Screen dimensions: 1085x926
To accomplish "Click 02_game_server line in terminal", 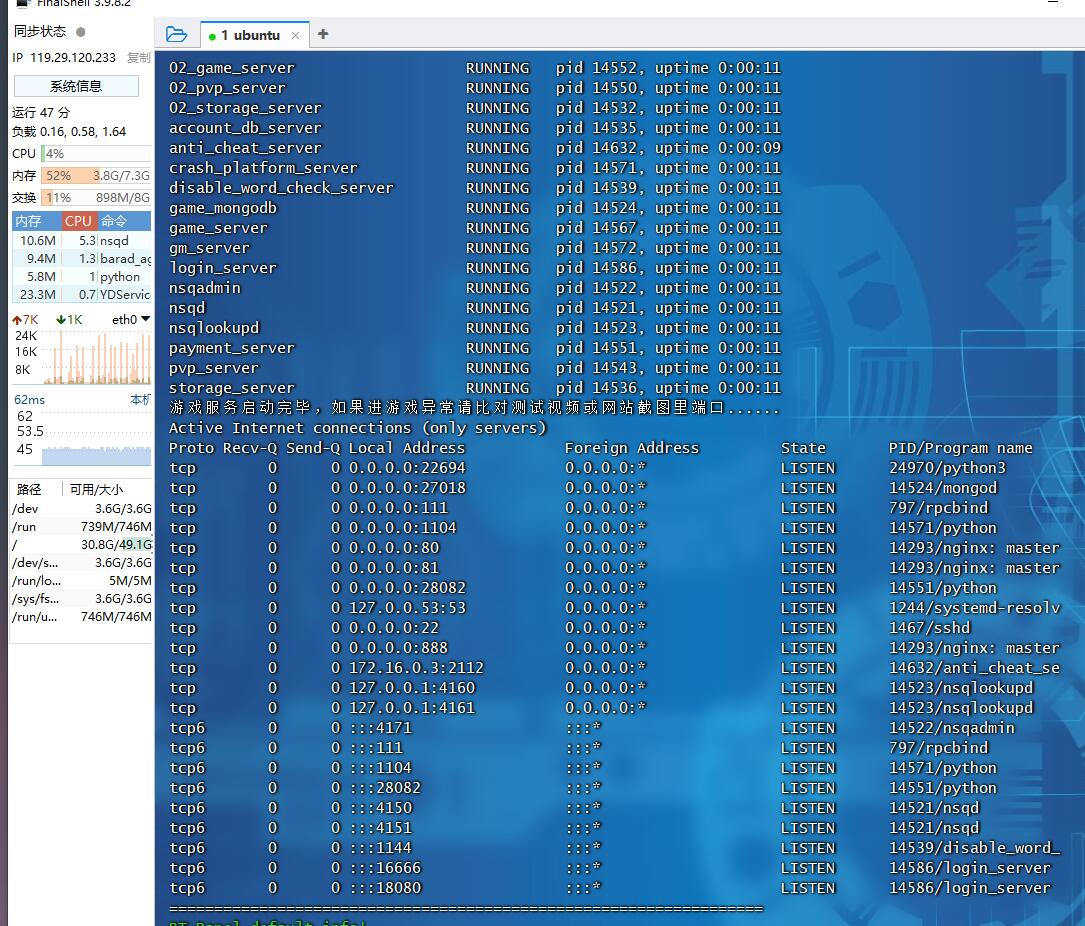I will 475,68.
